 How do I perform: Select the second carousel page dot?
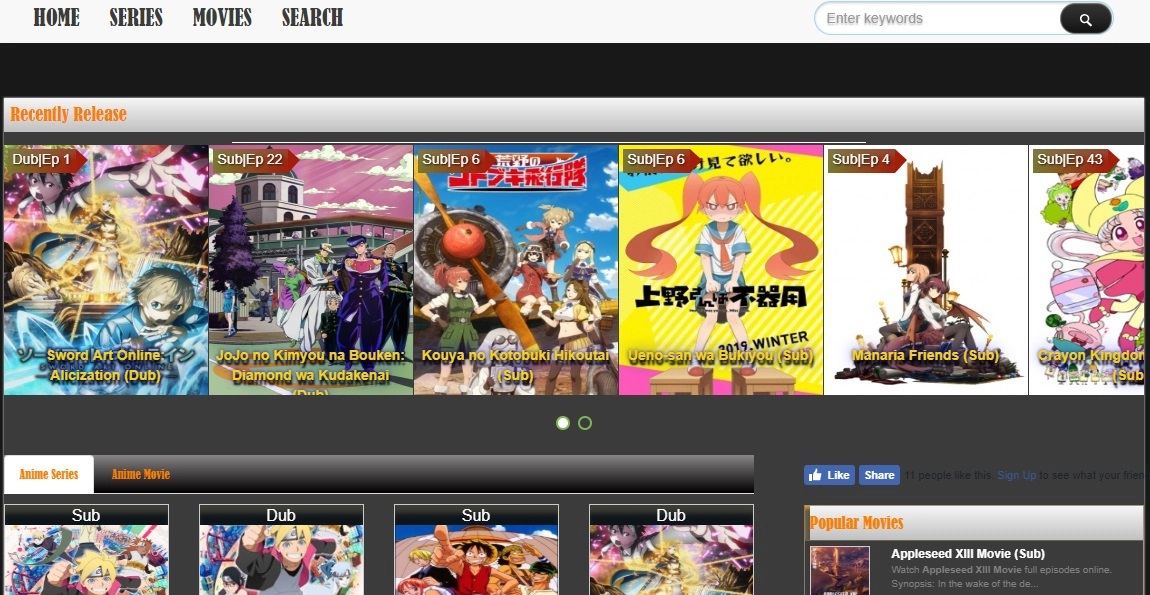click(585, 423)
